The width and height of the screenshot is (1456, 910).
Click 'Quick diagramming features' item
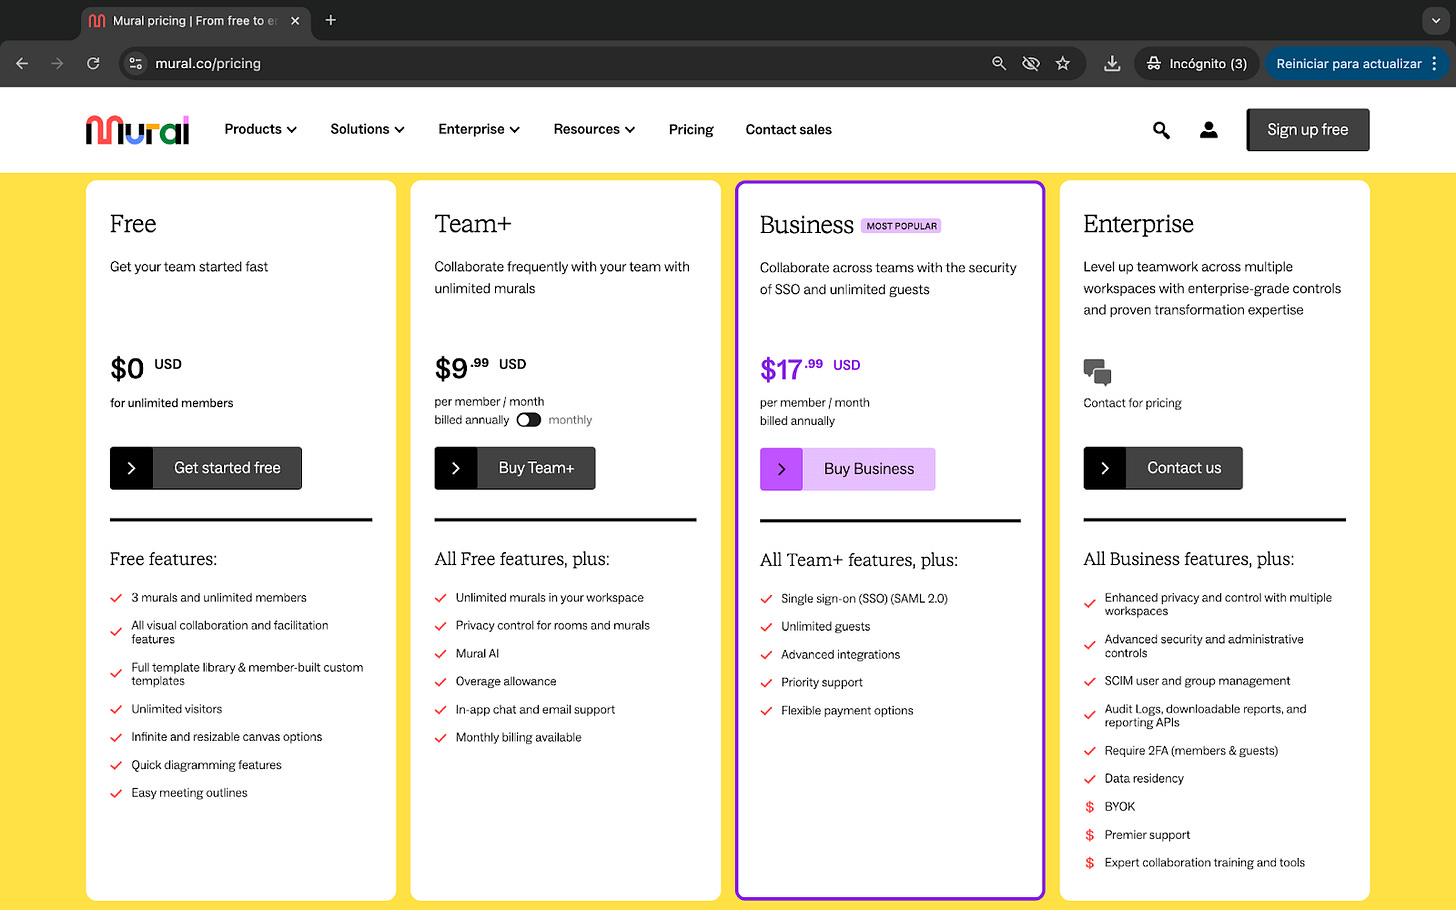pos(206,765)
